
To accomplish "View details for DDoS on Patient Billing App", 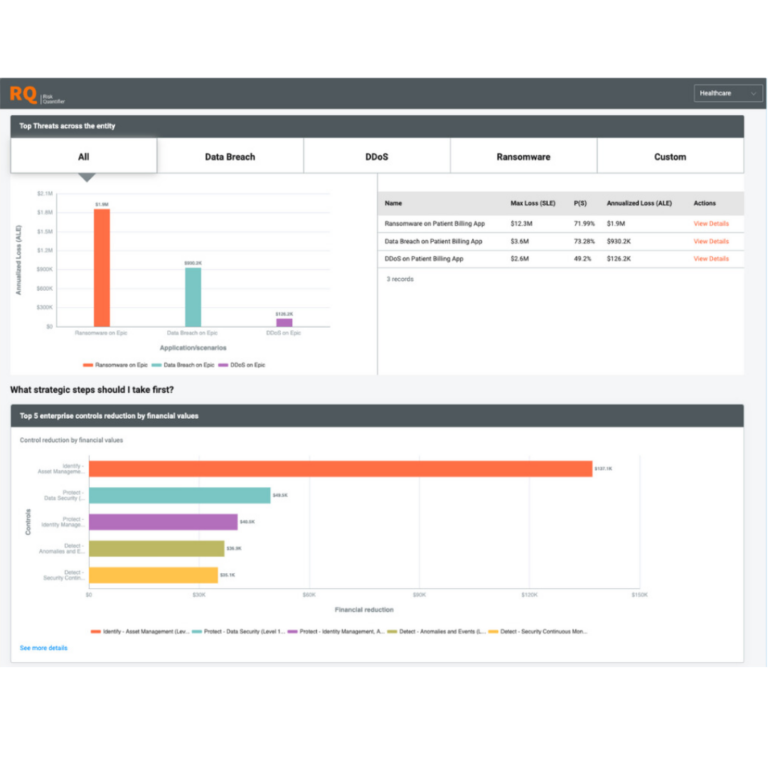I will point(711,259).
